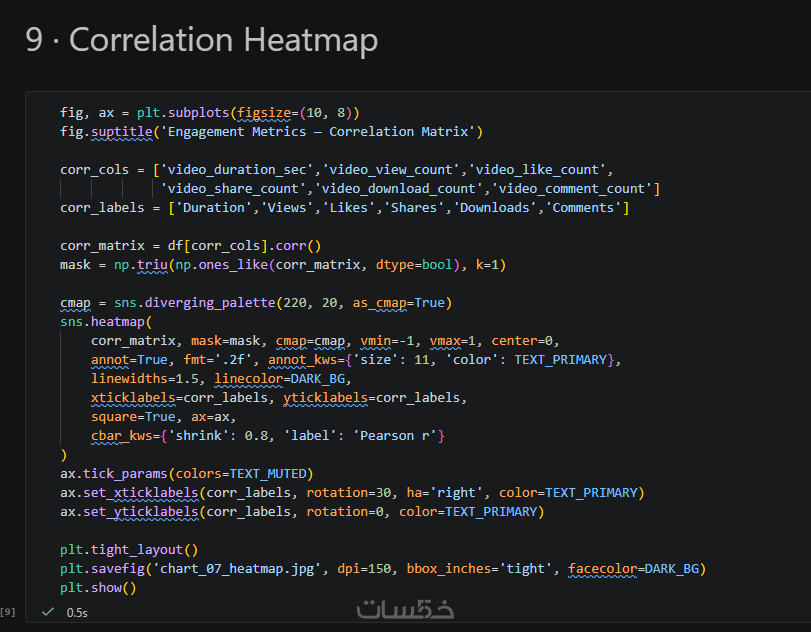Click the vmin=-1 argument
811x632 pixels.
(x=387, y=341)
